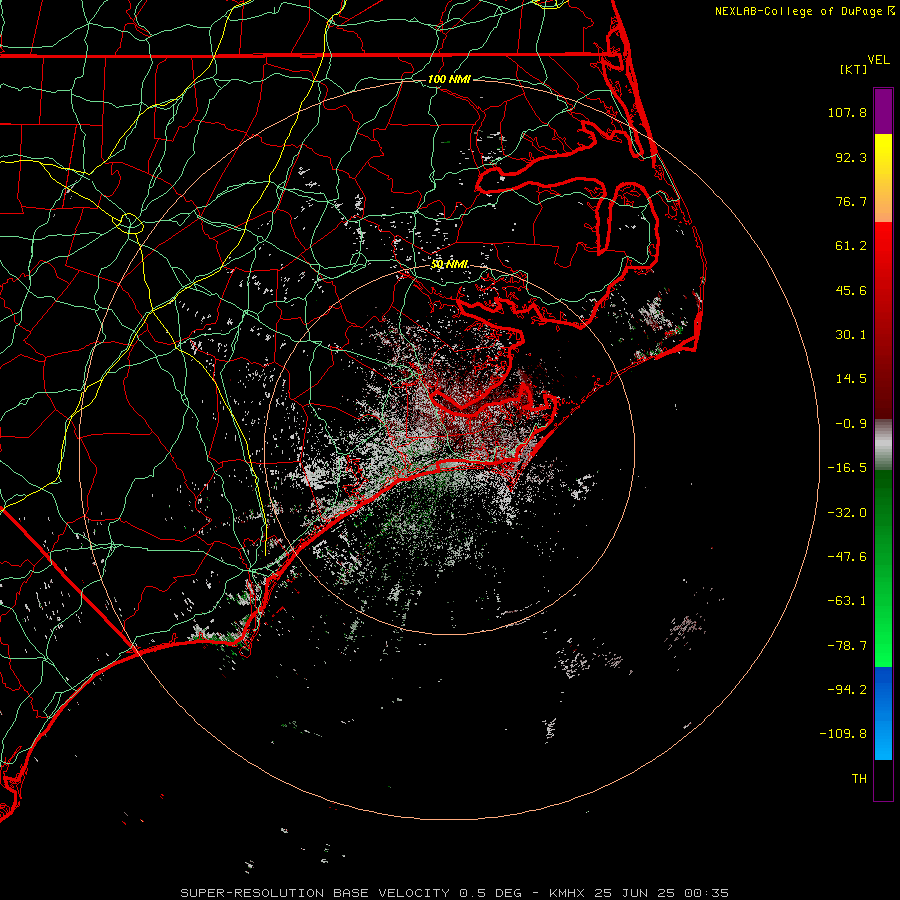
Task: Click the TH threshold label
Action: [859, 779]
